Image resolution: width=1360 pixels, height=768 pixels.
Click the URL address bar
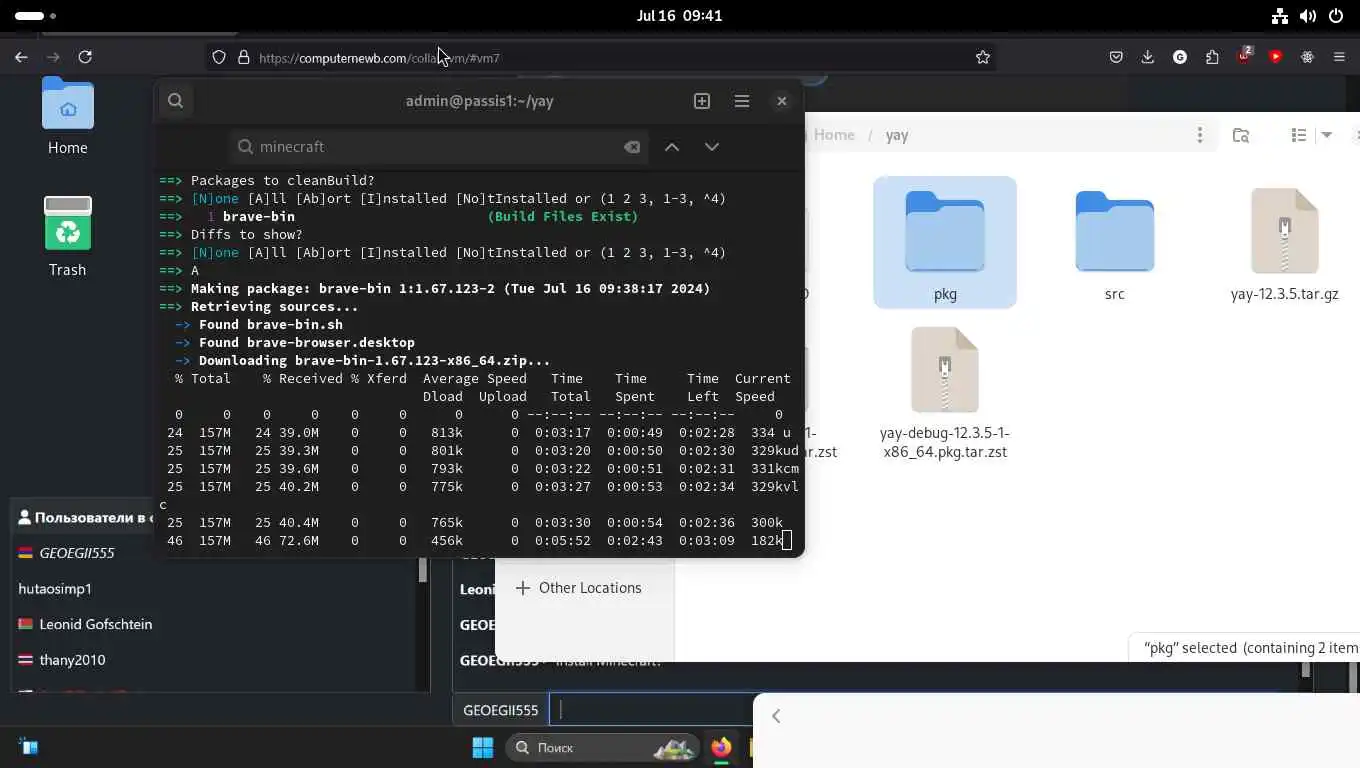click(600, 58)
